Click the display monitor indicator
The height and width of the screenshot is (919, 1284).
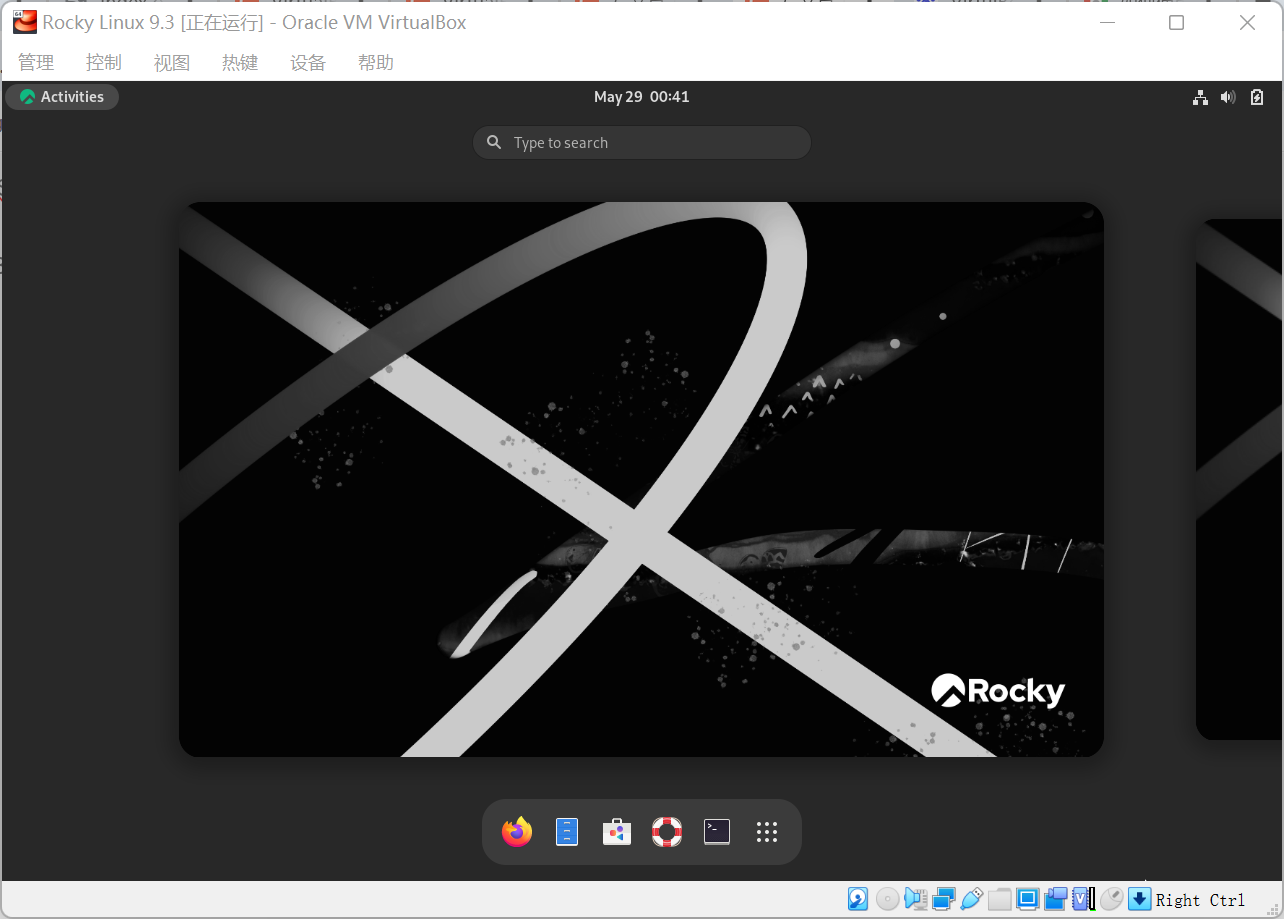pos(1027,899)
